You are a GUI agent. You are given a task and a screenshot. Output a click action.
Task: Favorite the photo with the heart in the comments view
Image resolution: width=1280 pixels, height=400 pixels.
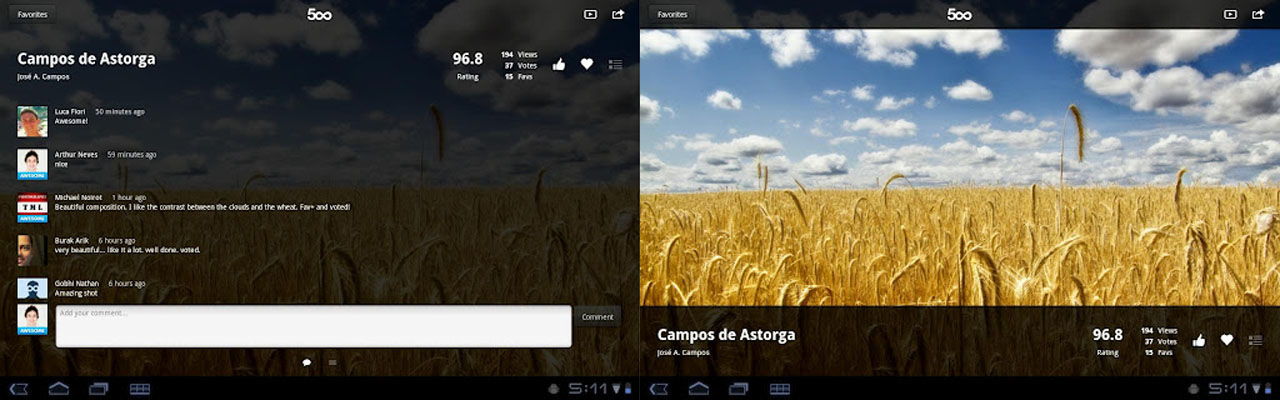587,64
